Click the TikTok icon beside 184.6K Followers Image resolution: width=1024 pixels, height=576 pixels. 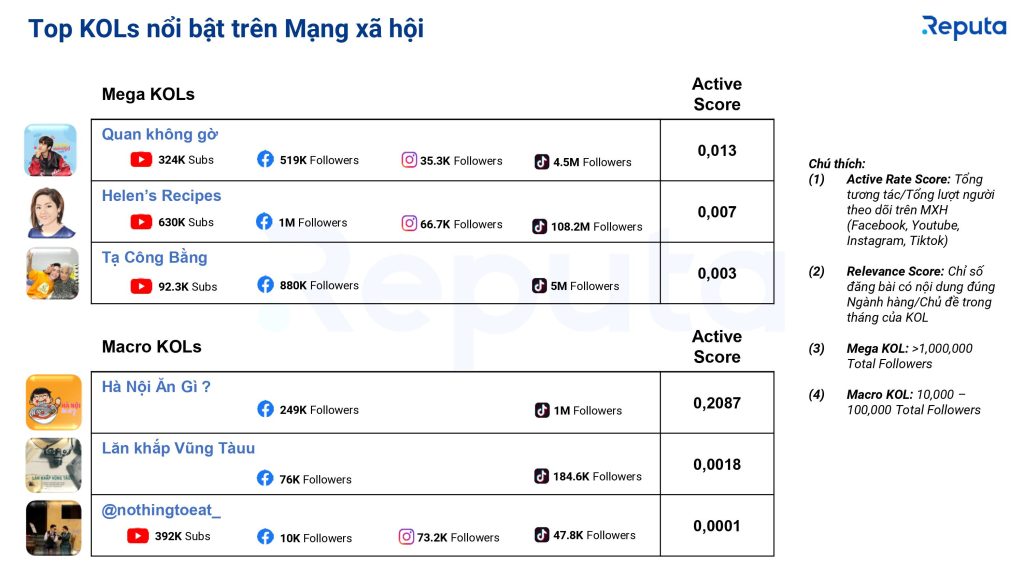click(x=542, y=476)
